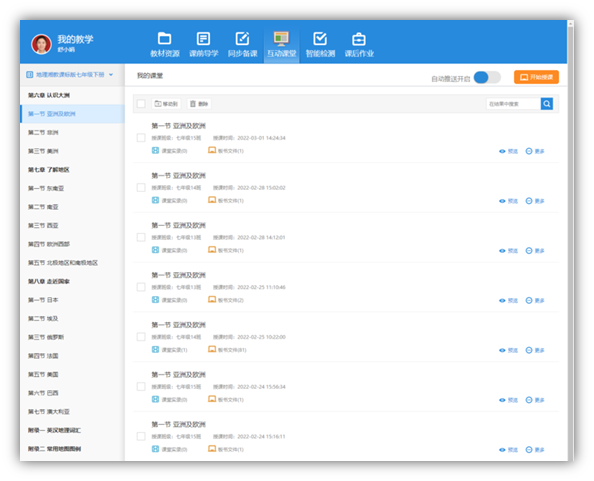The width and height of the screenshot is (594, 481).
Task: Expand 更多 for the 2022-02-28 14:12:01 lesson
Action: [x=535, y=251]
